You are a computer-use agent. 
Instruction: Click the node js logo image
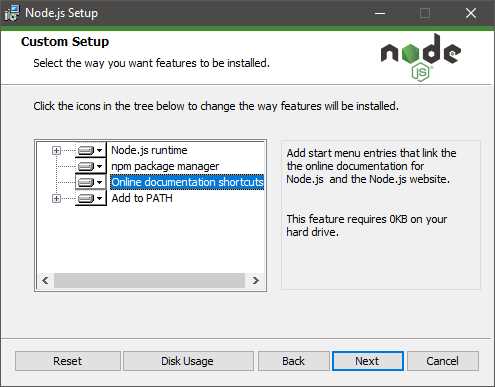click(x=421, y=57)
